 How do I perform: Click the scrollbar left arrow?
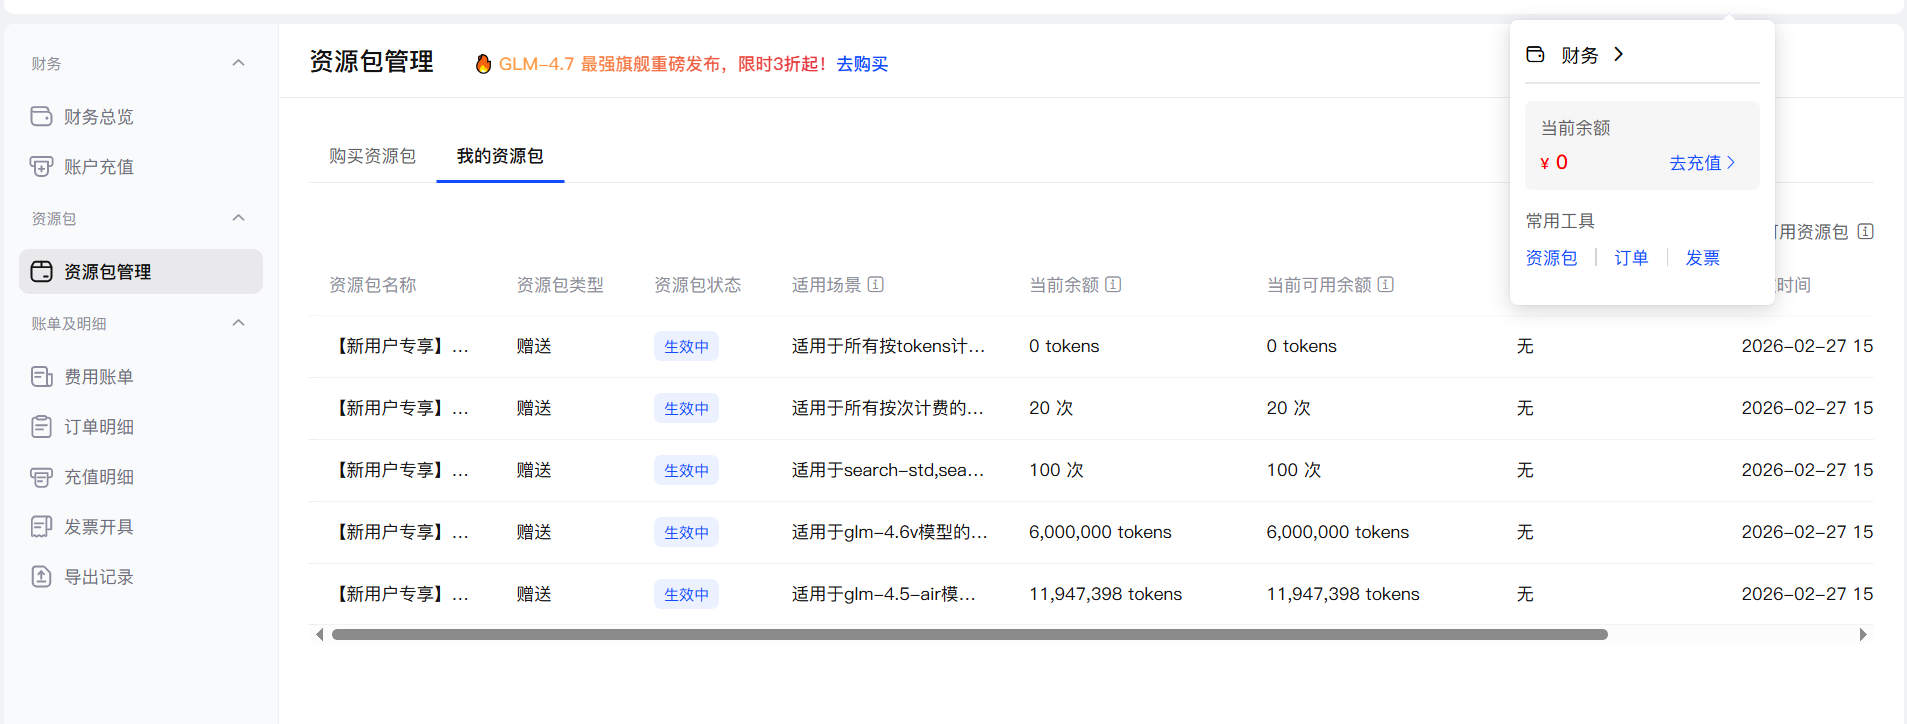click(319, 635)
